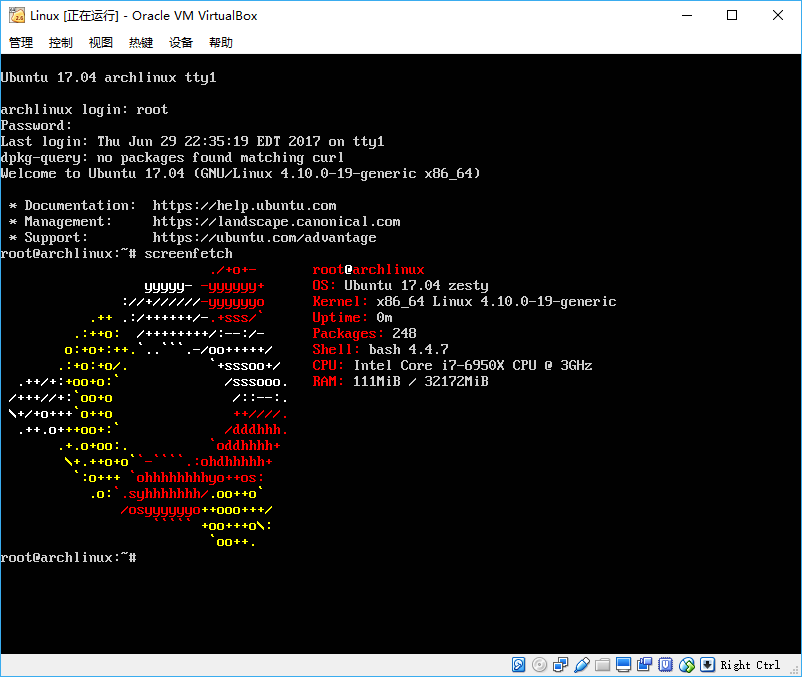The image size is (802, 677).
Task: Click the 'OS: Ubuntu 17.04 zesty' line
Action: point(400,285)
